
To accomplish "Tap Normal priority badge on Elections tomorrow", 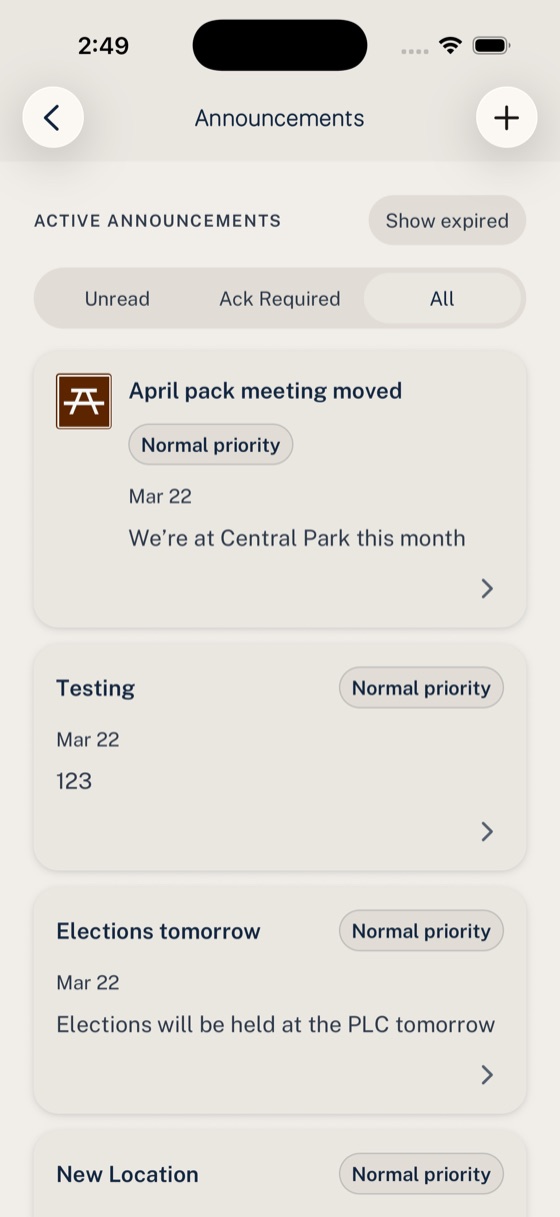I will 421,931.
